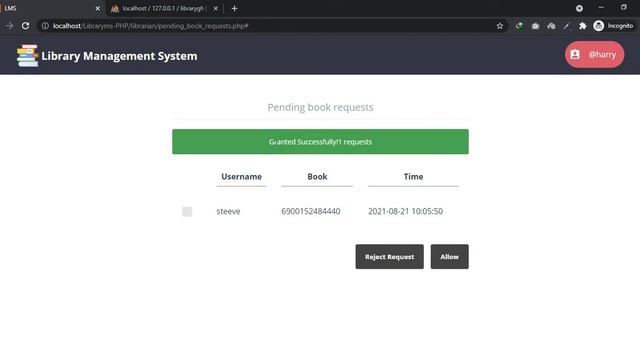This screenshot has height=360, width=640.
Task: Bookmark this page with the star icon
Action: (500, 26)
